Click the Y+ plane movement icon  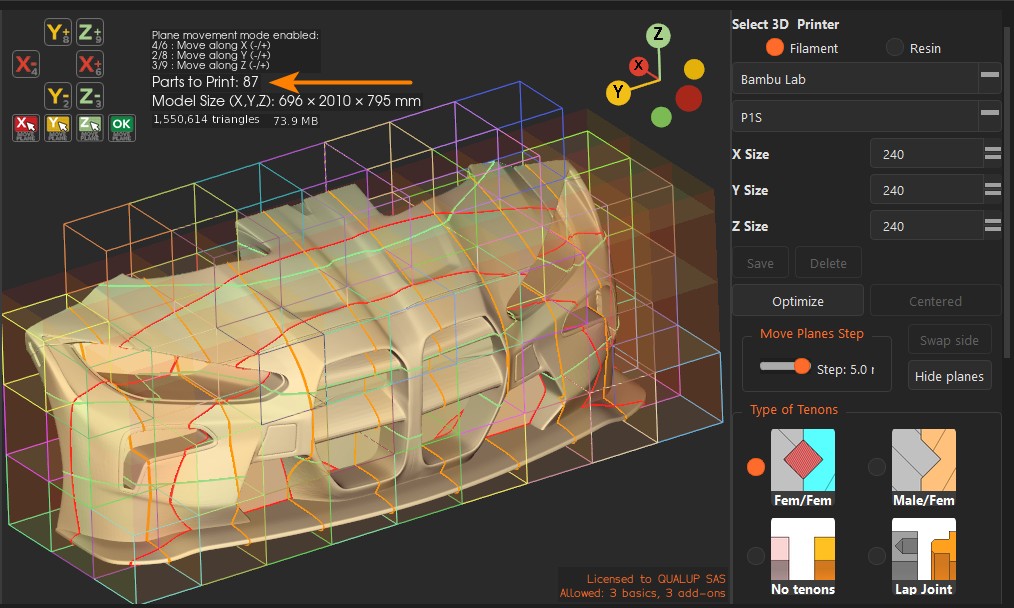(58, 32)
